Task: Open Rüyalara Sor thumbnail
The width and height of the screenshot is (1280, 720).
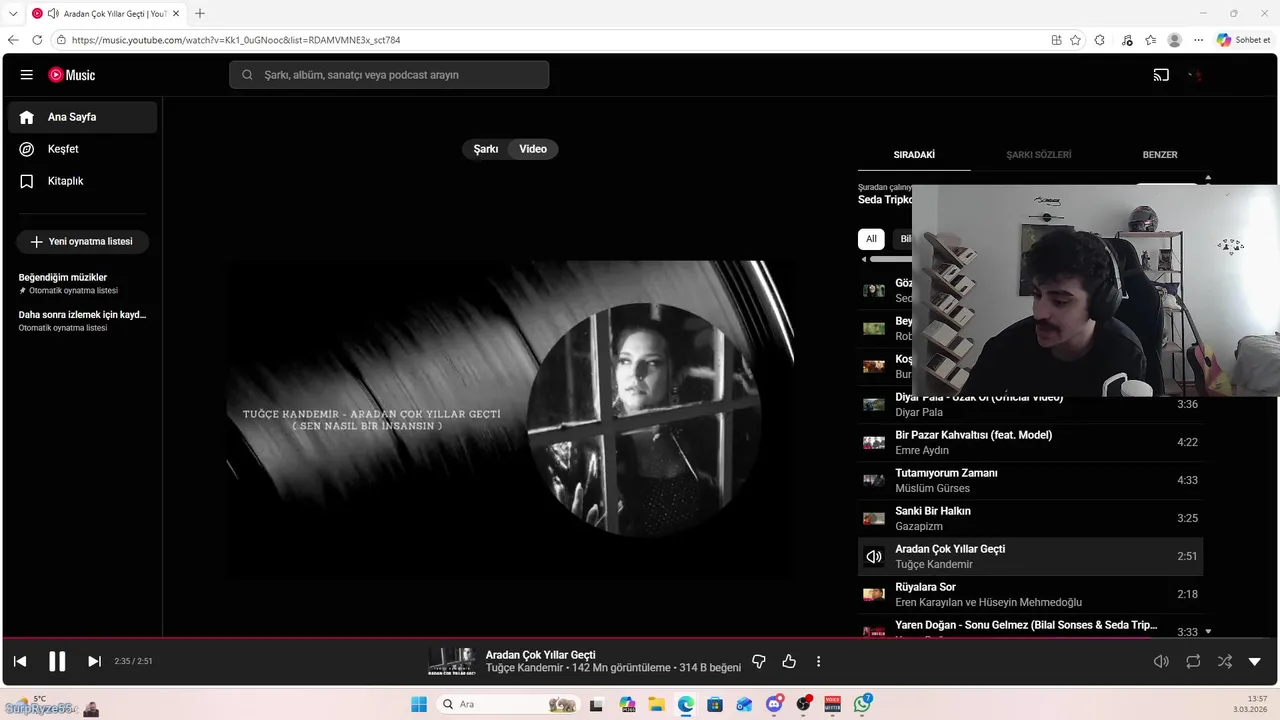Action: (x=874, y=595)
